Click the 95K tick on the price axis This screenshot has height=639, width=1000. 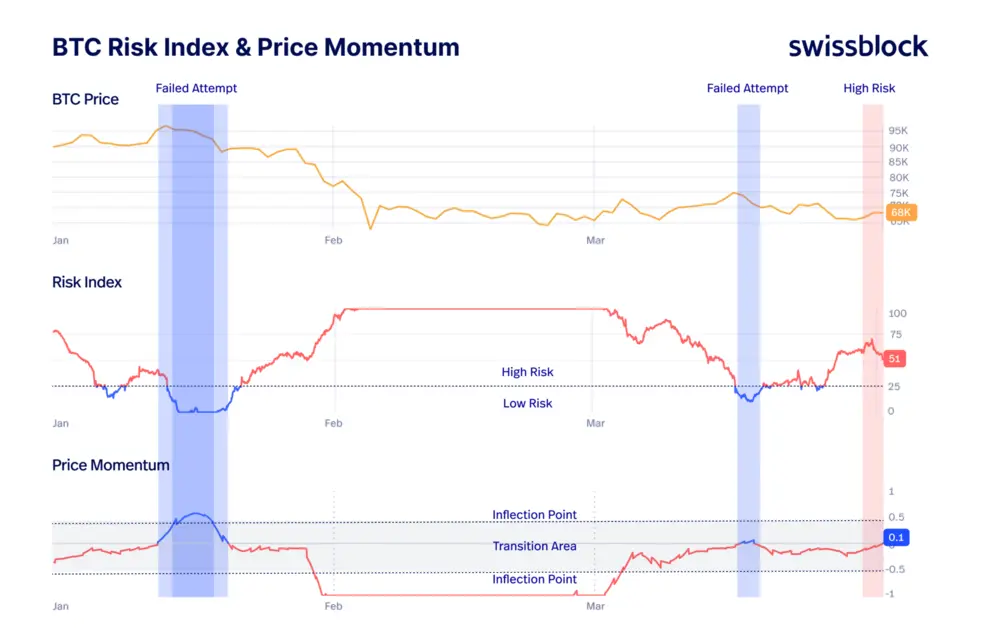(x=897, y=131)
